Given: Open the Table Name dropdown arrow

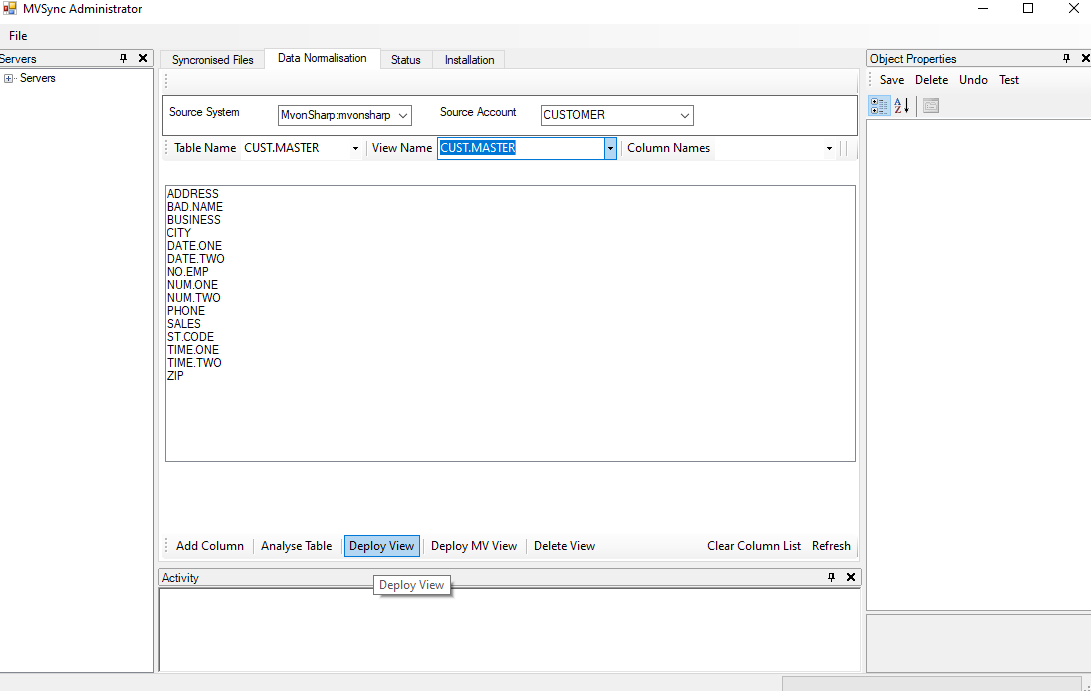Looking at the screenshot, I should 356,148.
